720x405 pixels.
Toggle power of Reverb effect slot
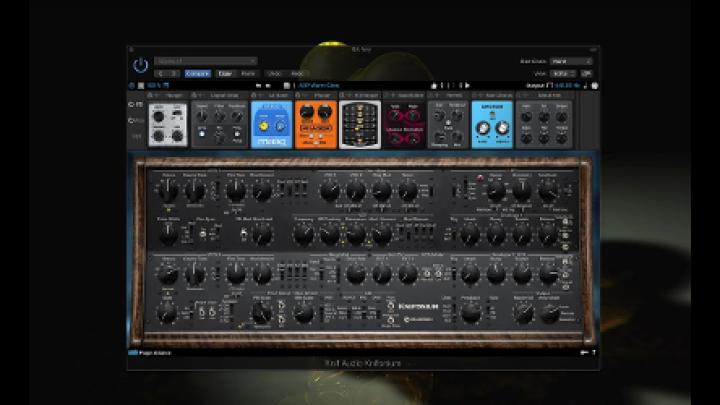431,95
